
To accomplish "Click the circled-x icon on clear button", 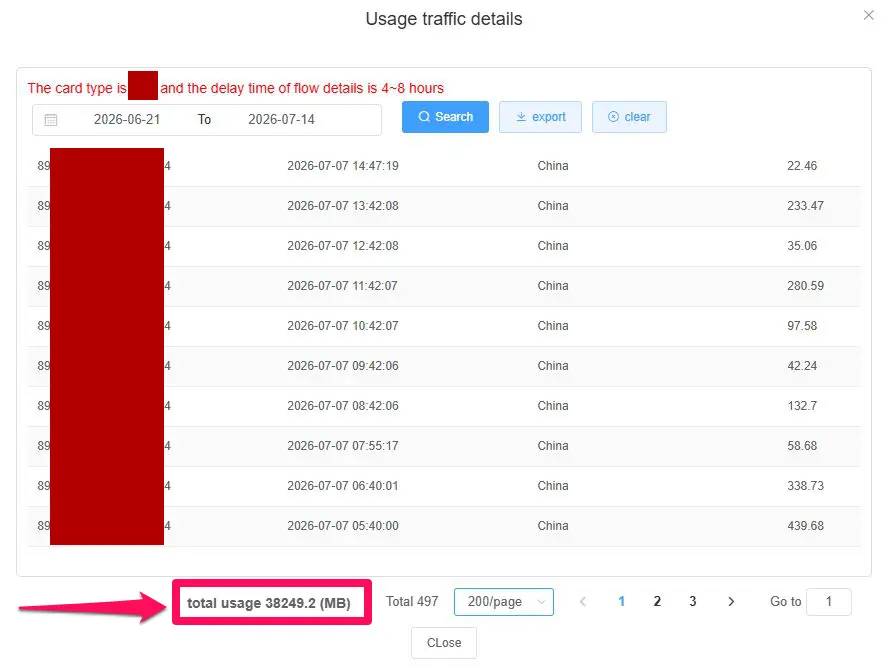I will [x=613, y=117].
